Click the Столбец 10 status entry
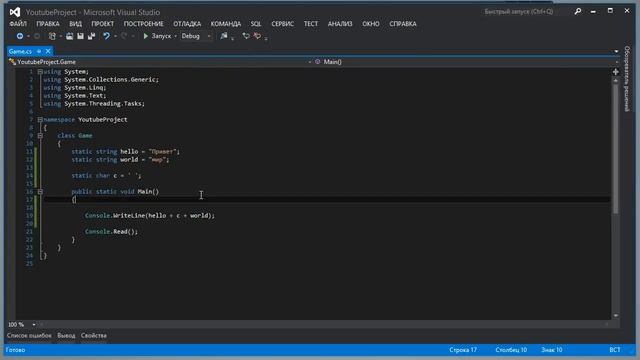640x360 pixels. tap(511, 350)
